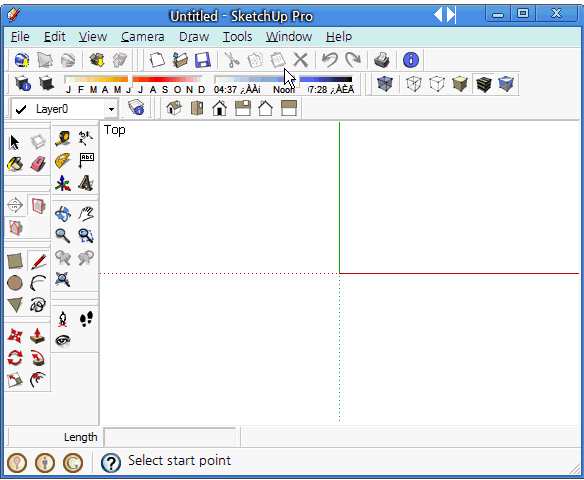Select the Pan hand tool
The image size is (584, 480).
tap(86, 214)
